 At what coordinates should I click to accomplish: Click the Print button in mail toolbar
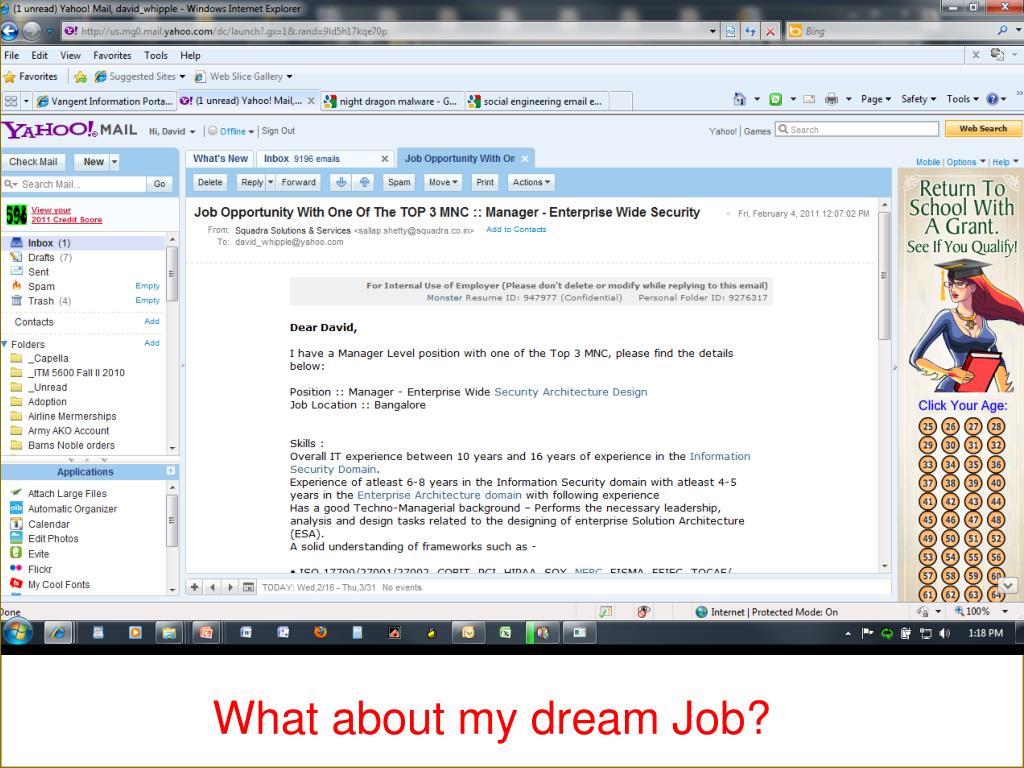[x=485, y=182]
